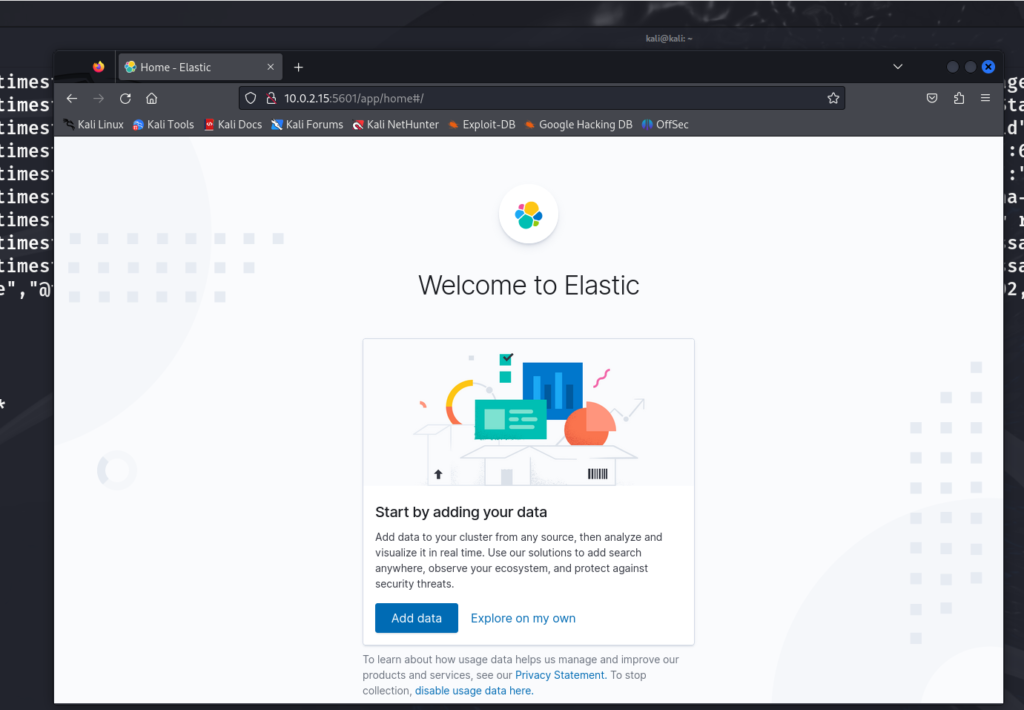Viewport: 1024px width, 710px height.
Task: Close the Firefox window
Action: point(988,67)
